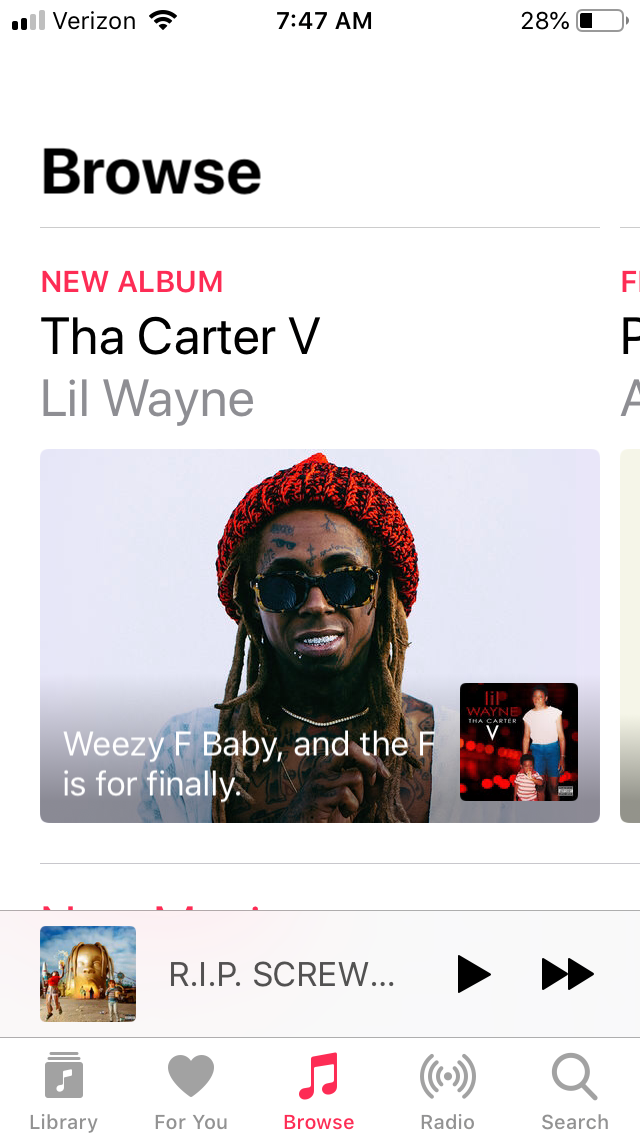Tap the For You heart icon
This screenshot has width=640, height=1136.
(191, 1076)
